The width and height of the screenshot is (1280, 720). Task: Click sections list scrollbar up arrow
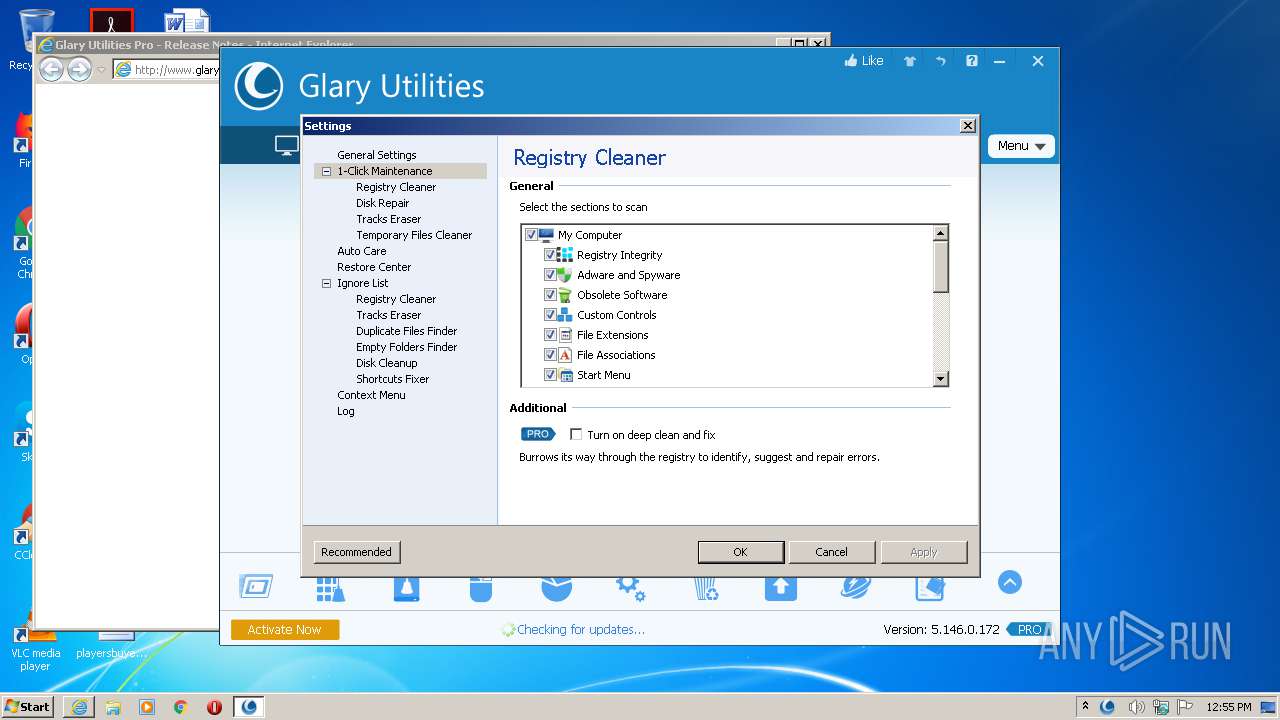[940, 233]
